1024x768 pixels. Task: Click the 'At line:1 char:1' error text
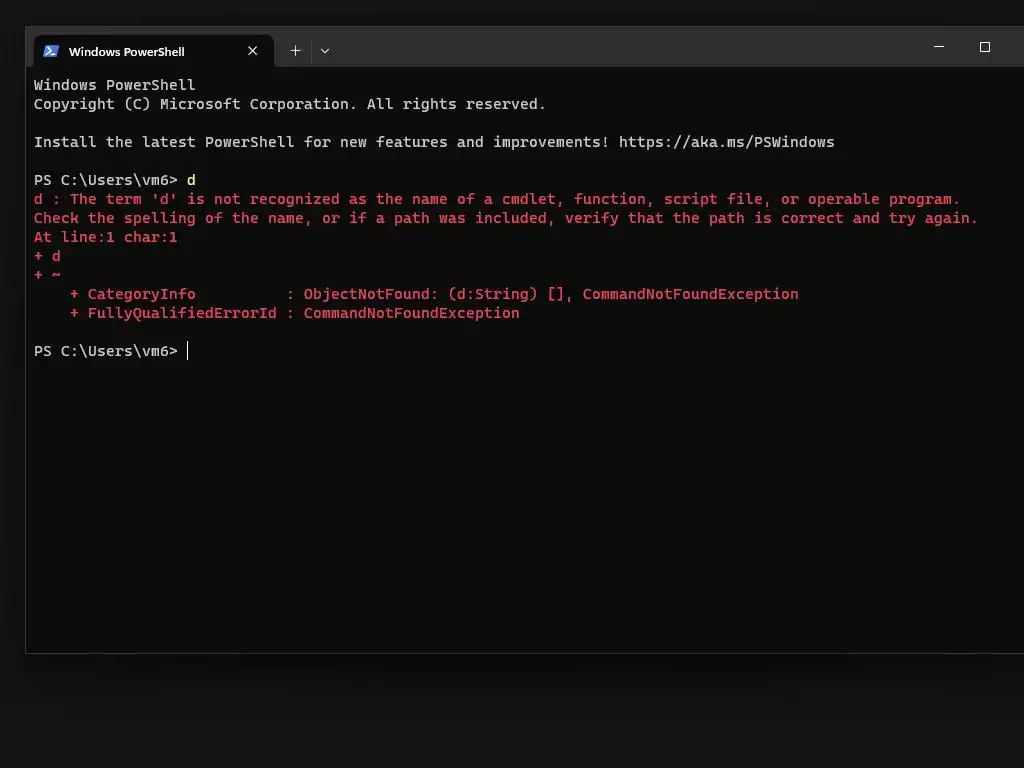pos(105,237)
